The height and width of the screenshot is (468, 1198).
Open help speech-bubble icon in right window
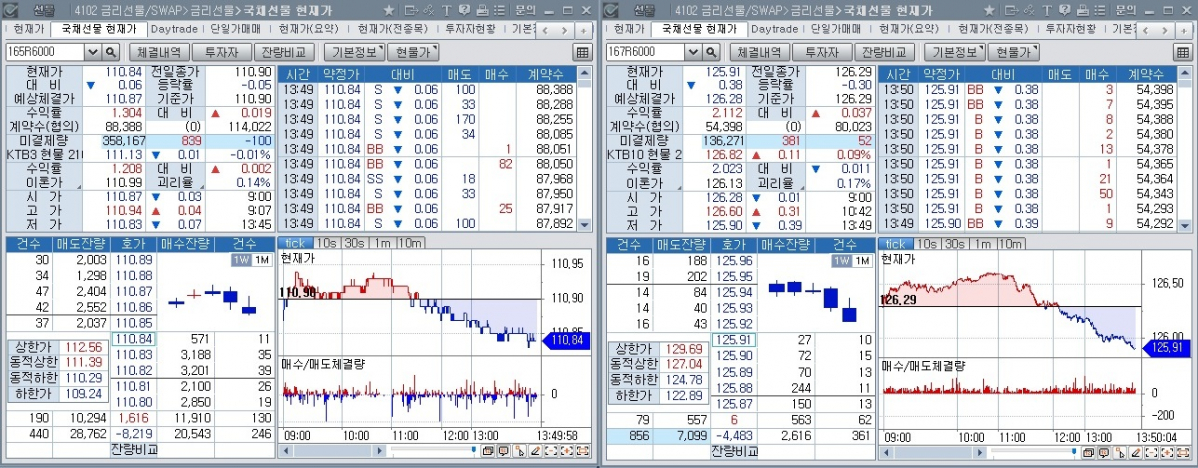pos(1065,11)
